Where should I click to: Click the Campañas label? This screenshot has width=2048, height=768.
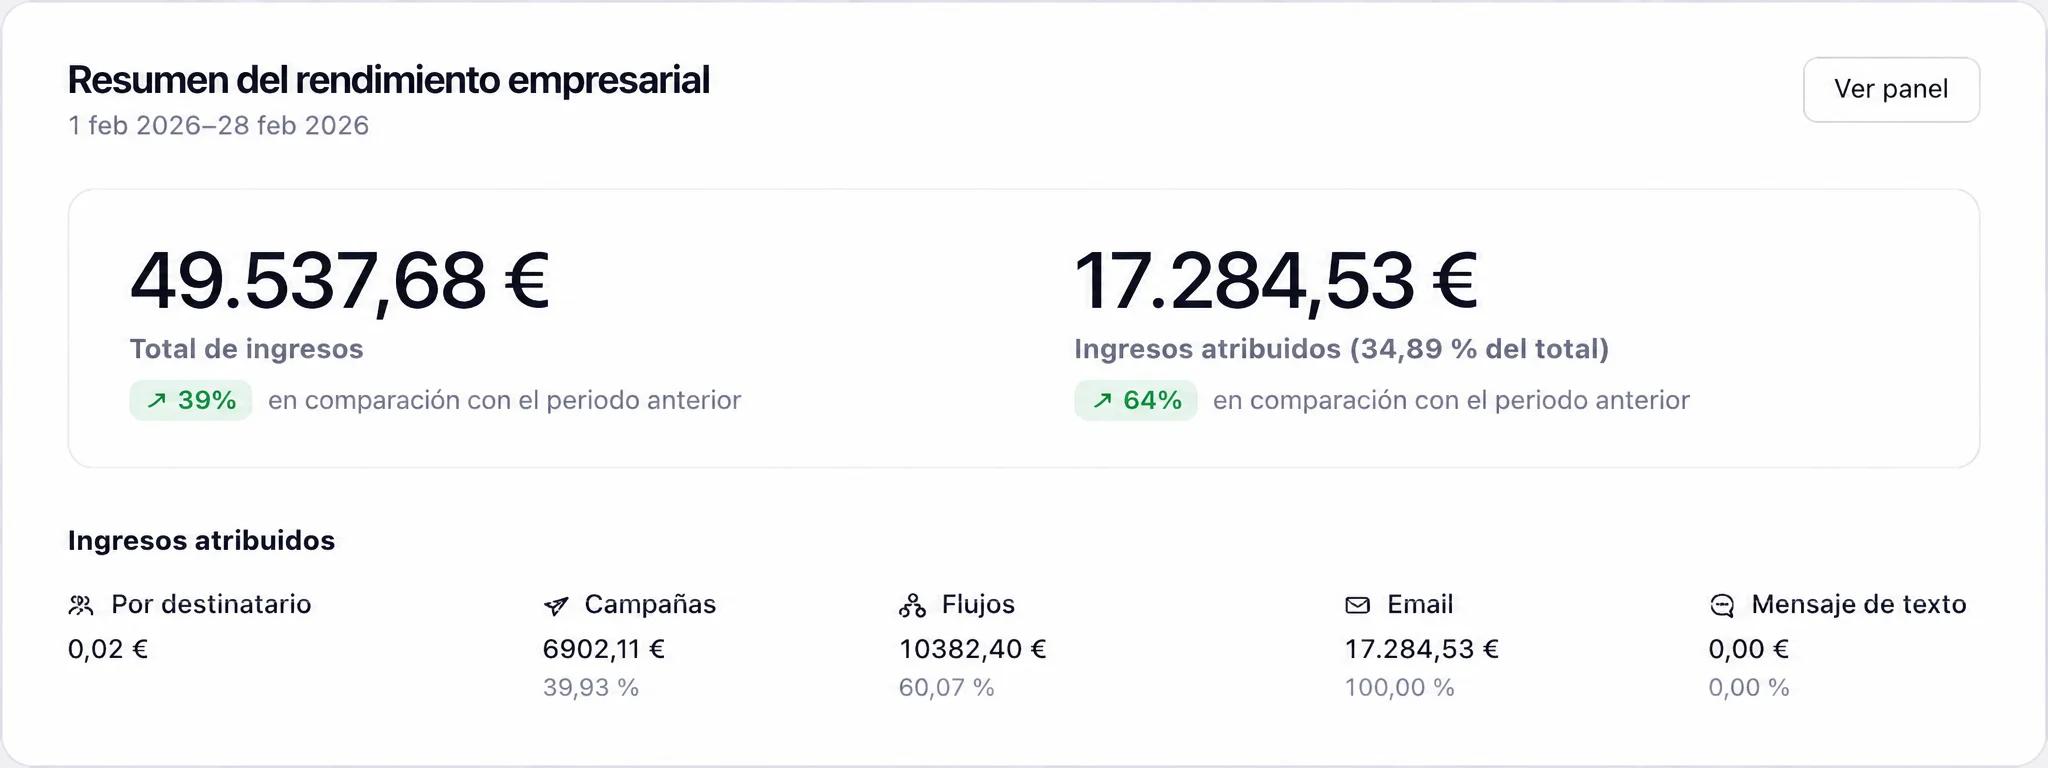(650, 605)
